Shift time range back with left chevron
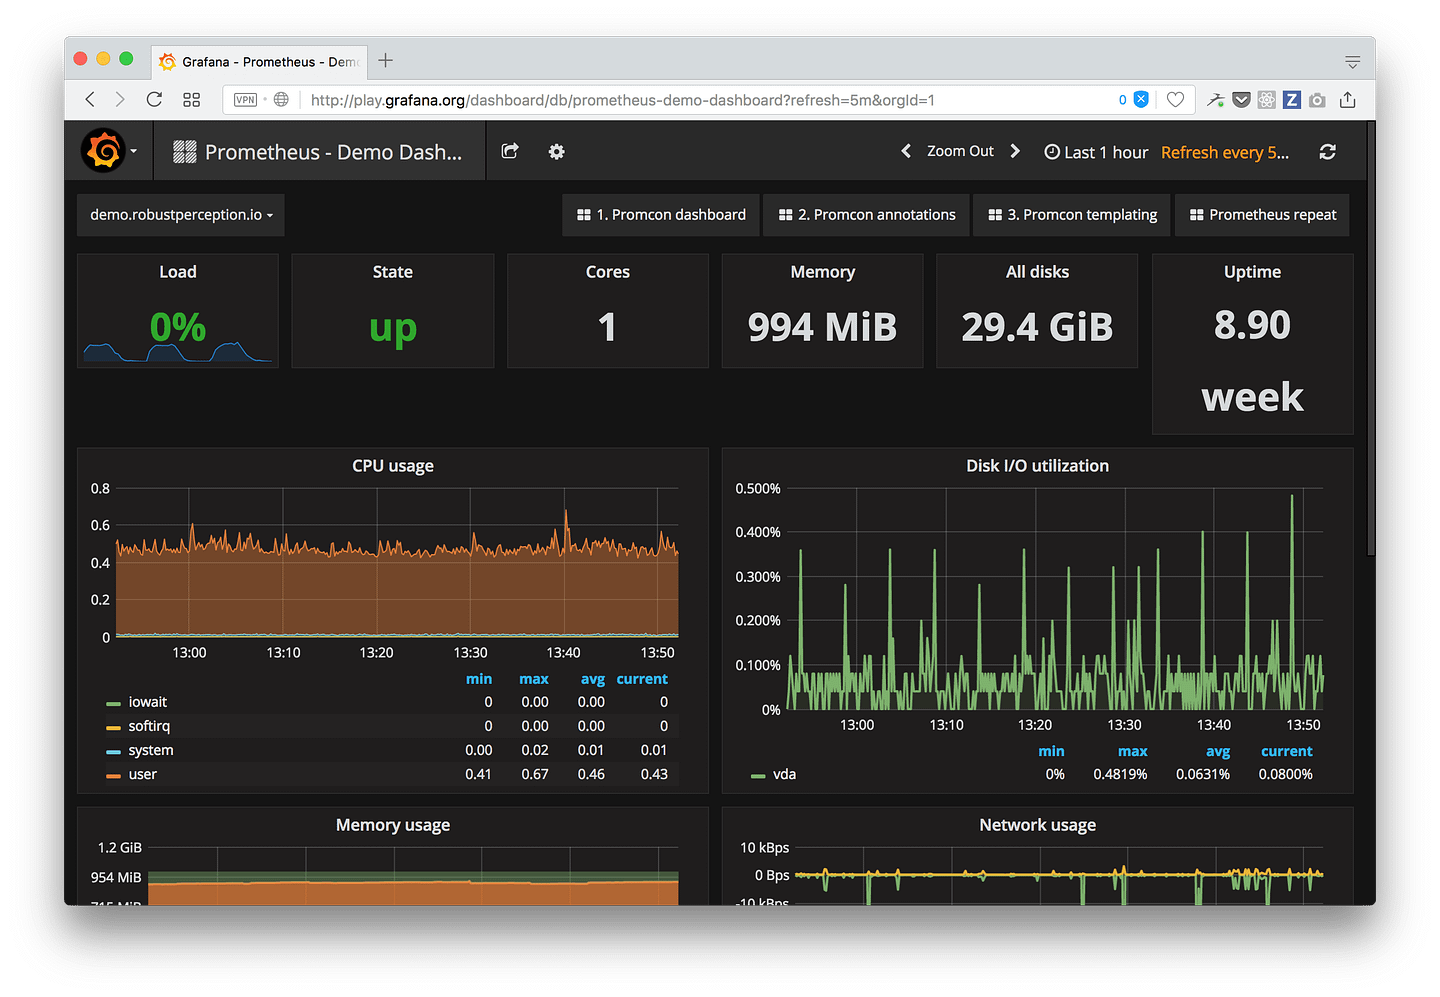 pos(906,151)
